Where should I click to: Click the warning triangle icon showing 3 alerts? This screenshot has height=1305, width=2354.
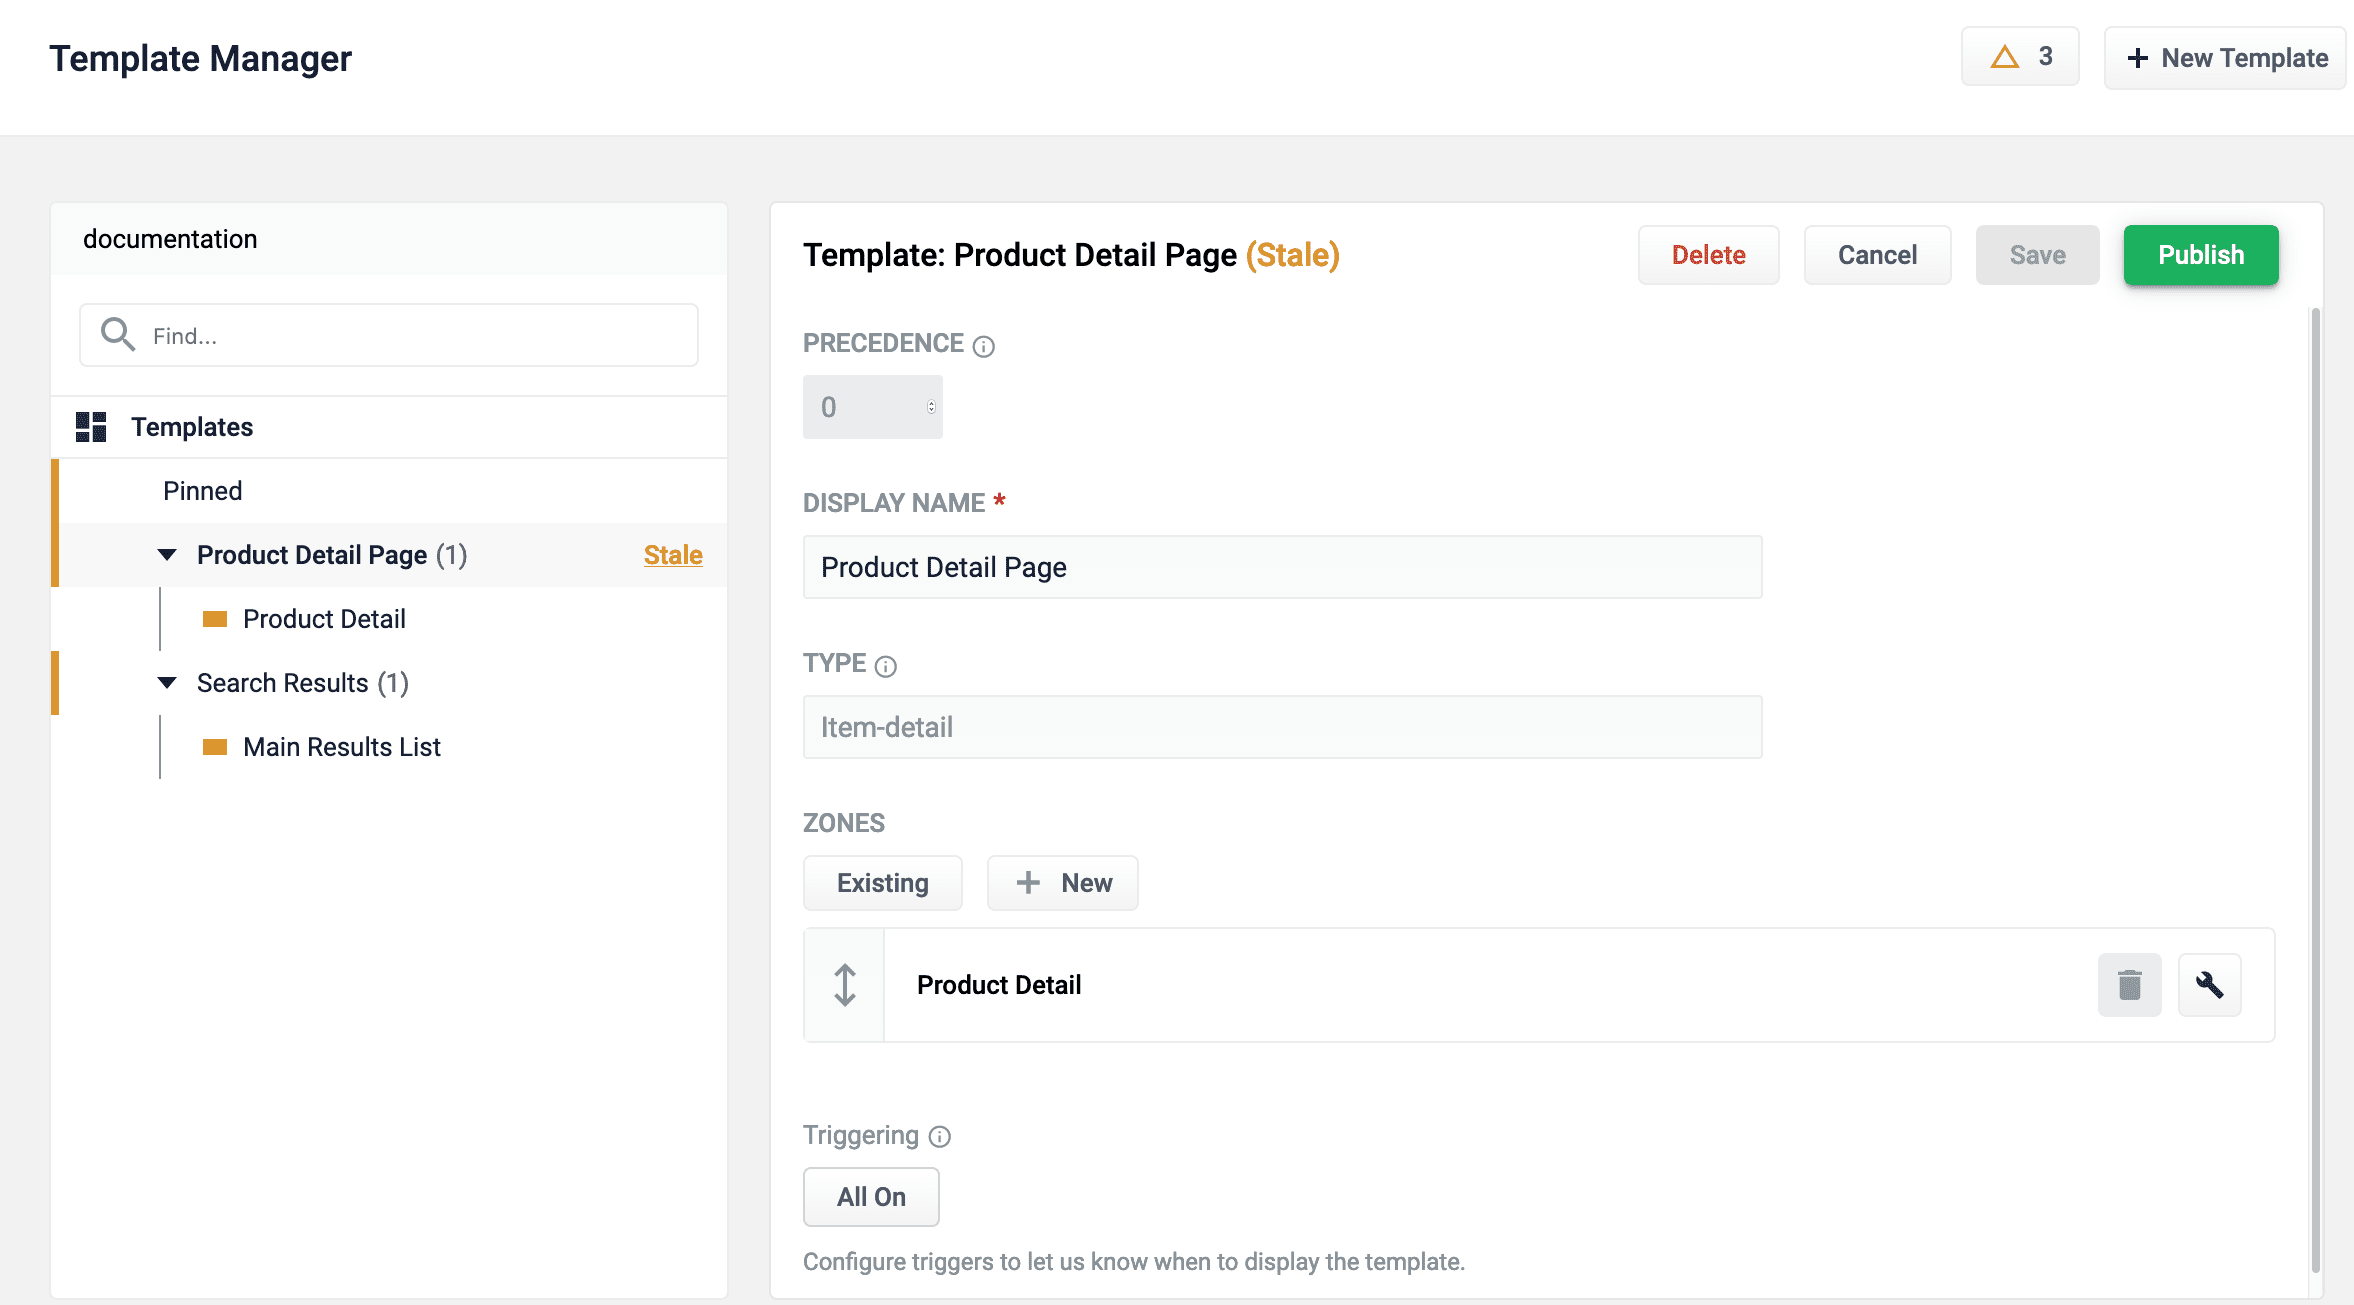coord(2003,56)
